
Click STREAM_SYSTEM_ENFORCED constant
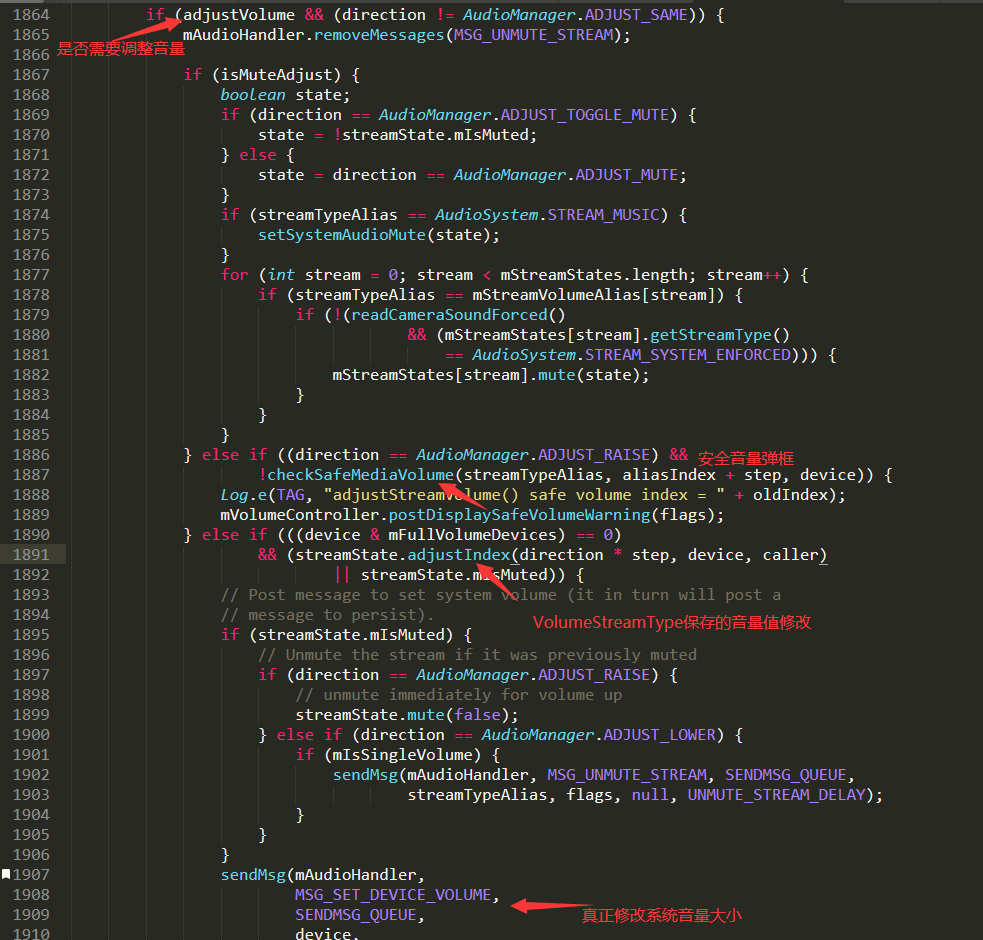pyautogui.click(x=688, y=355)
